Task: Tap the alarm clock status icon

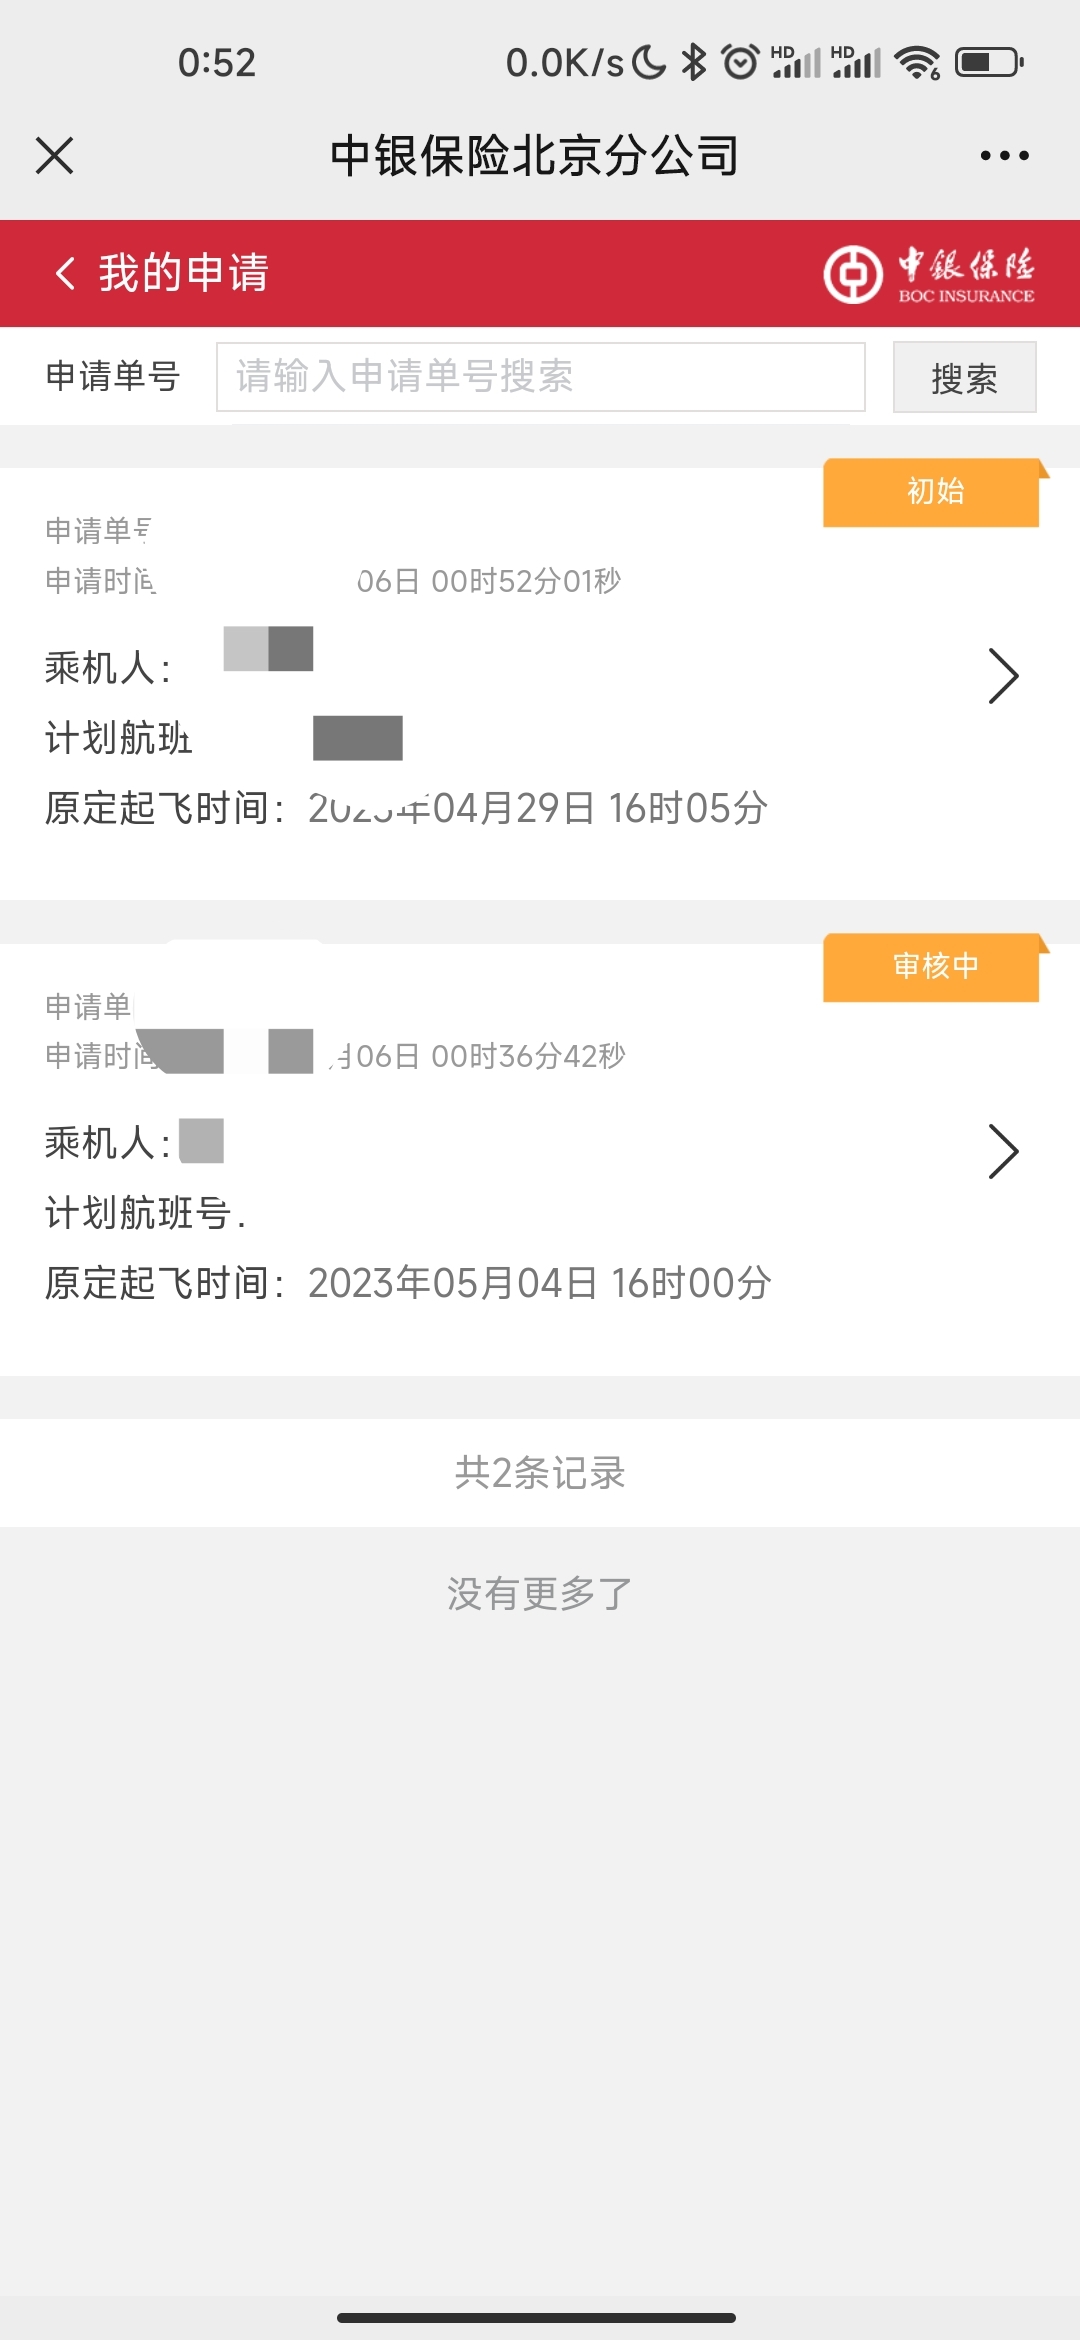Action: pos(740,63)
